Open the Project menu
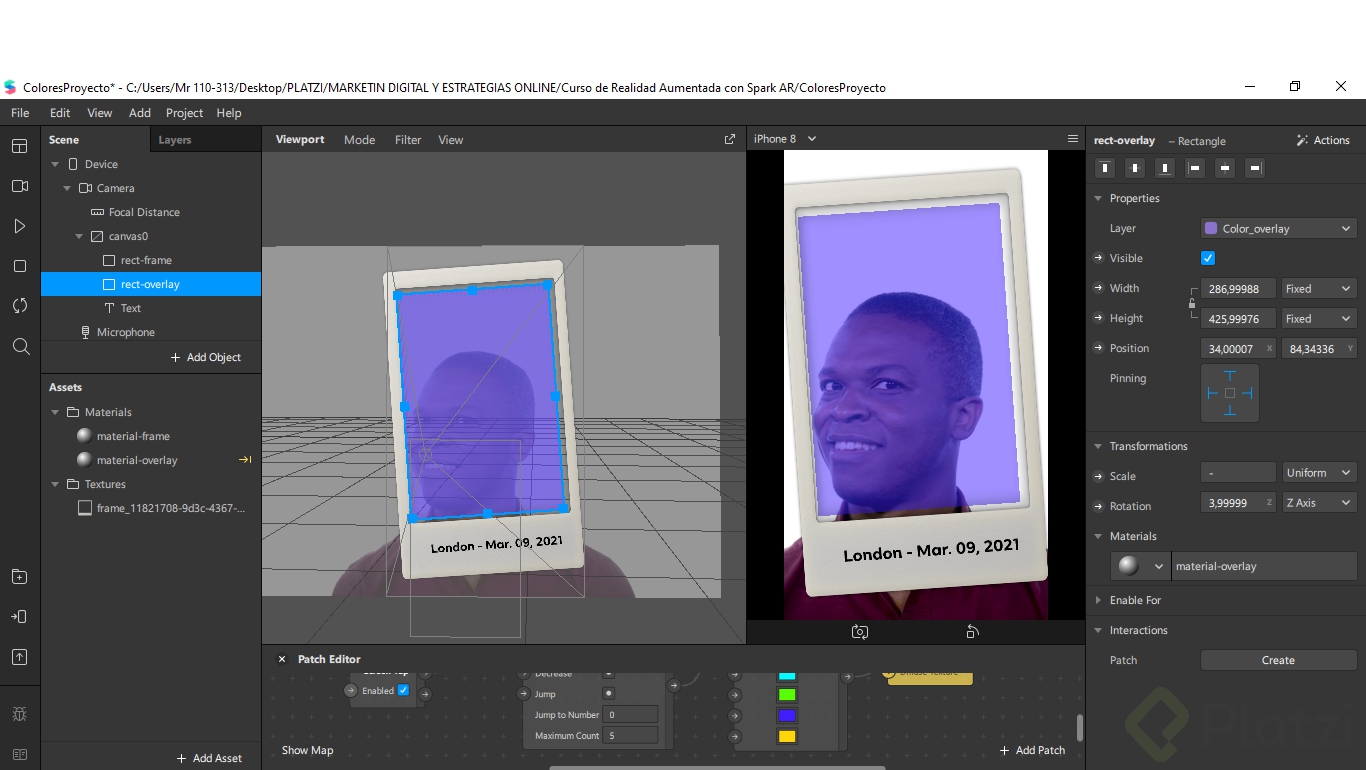This screenshot has height=770, width=1366. 184,113
